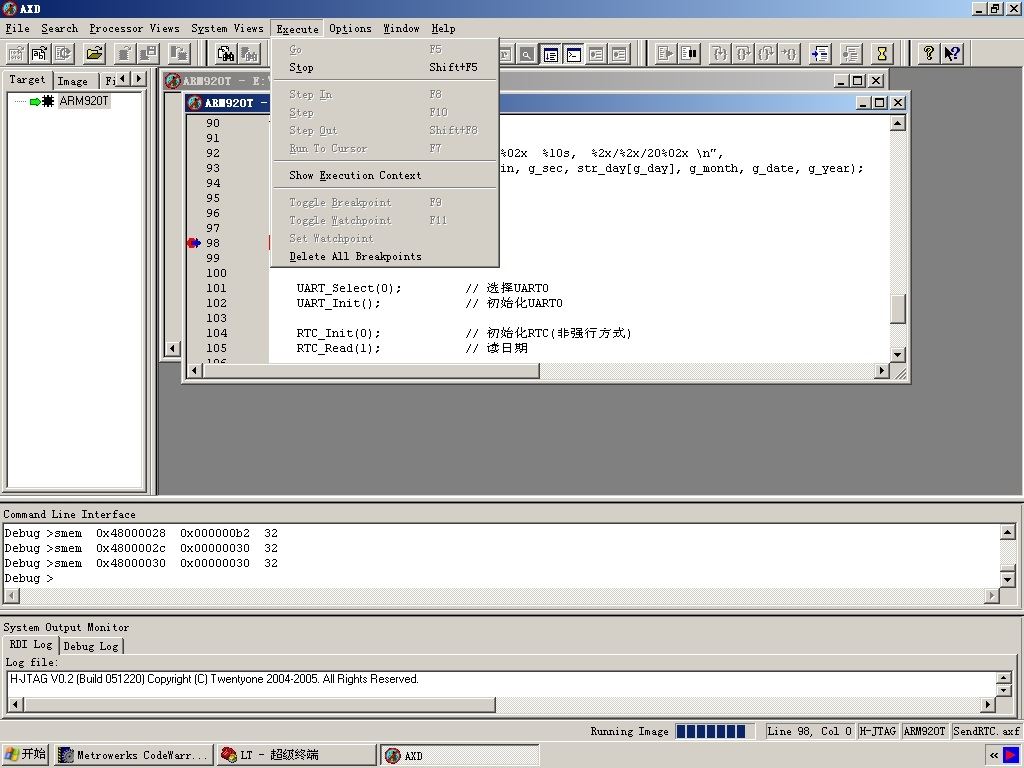The width and height of the screenshot is (1024, 768).
Task: Click the Load Image toolbar icon
Action: 16,54
